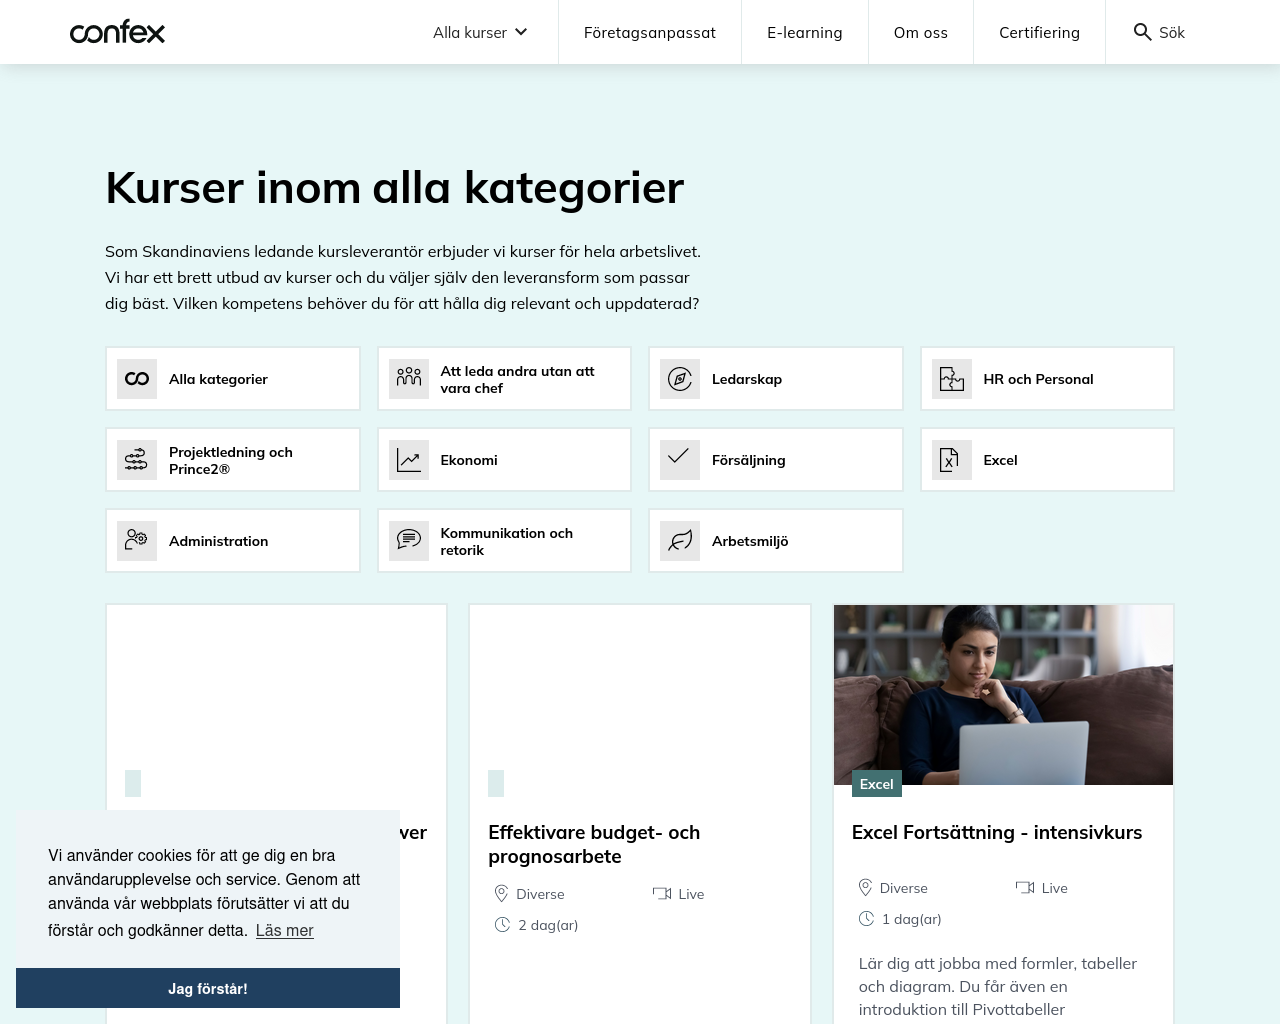Click location pin icon on Excel course card
Image resolution: width=1280 pixels, height=1024 pixels.
click(x=866, y=888)
